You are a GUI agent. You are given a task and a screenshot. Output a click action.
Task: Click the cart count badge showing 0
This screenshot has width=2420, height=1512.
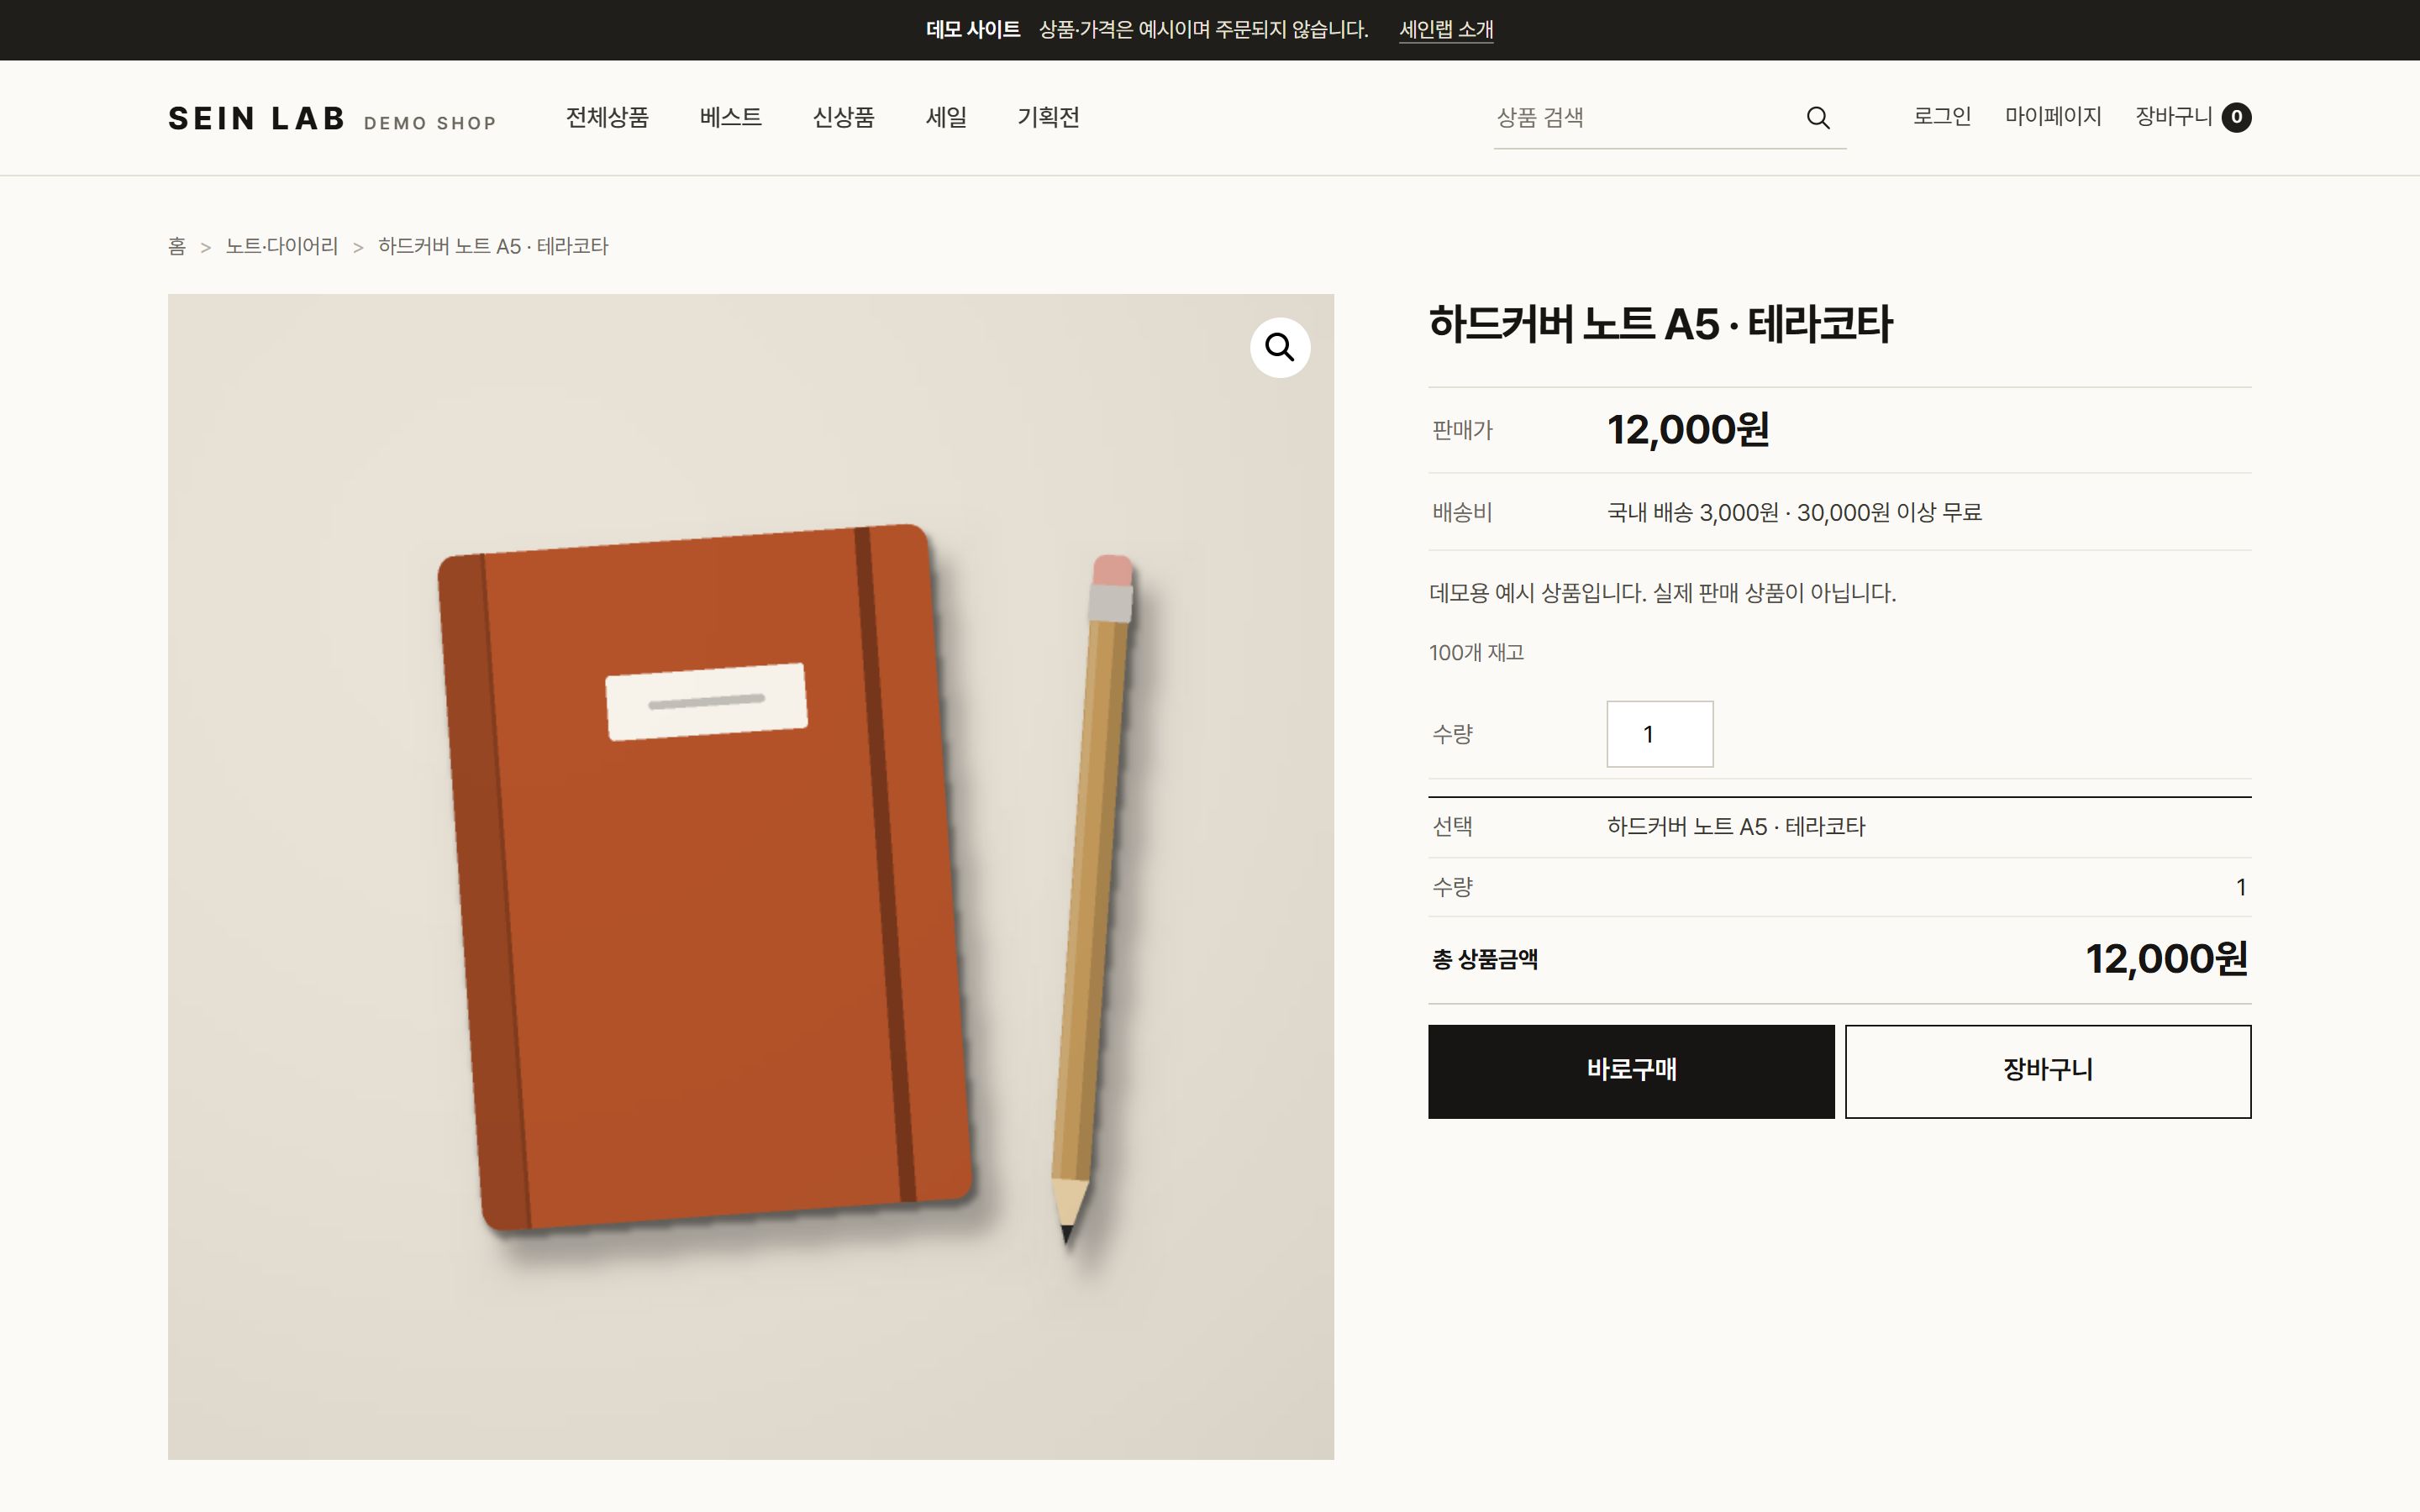click(2236, 118)
